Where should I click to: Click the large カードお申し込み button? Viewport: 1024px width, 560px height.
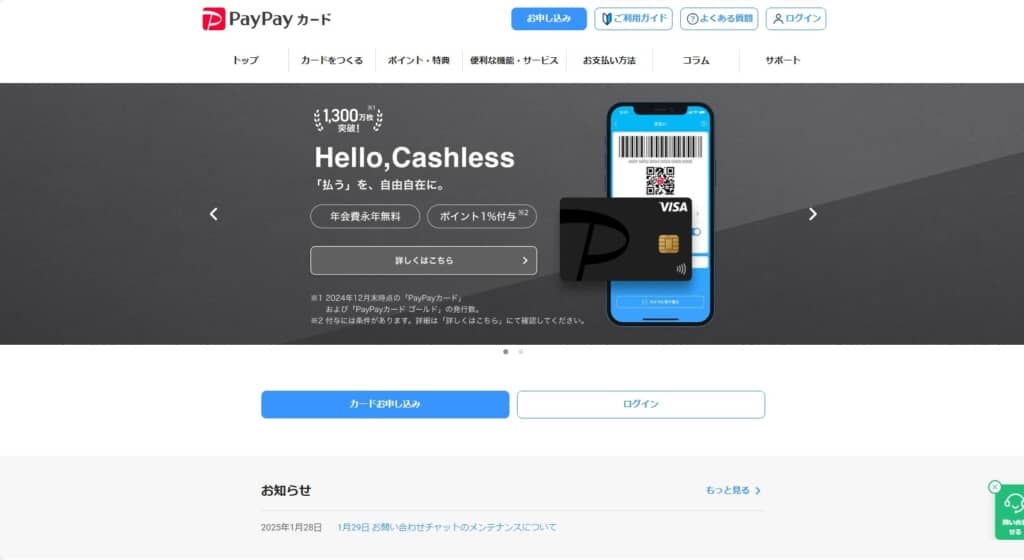385,405
